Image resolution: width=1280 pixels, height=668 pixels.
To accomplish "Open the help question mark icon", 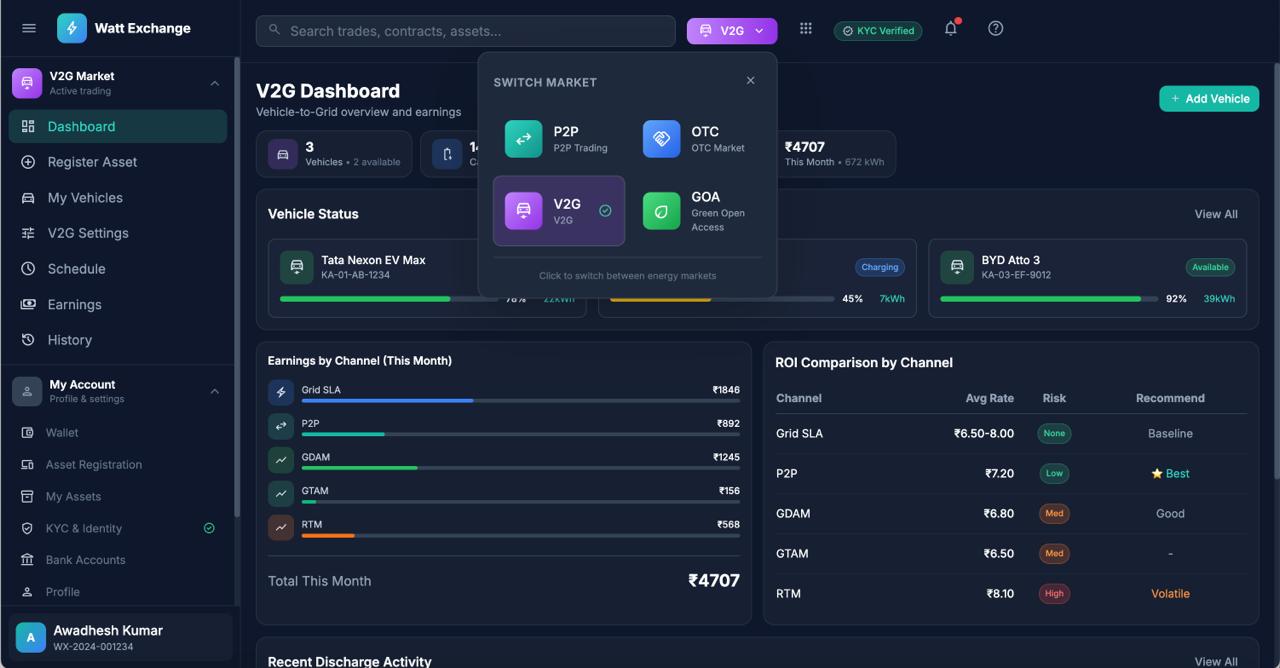I will coord(995,28).
